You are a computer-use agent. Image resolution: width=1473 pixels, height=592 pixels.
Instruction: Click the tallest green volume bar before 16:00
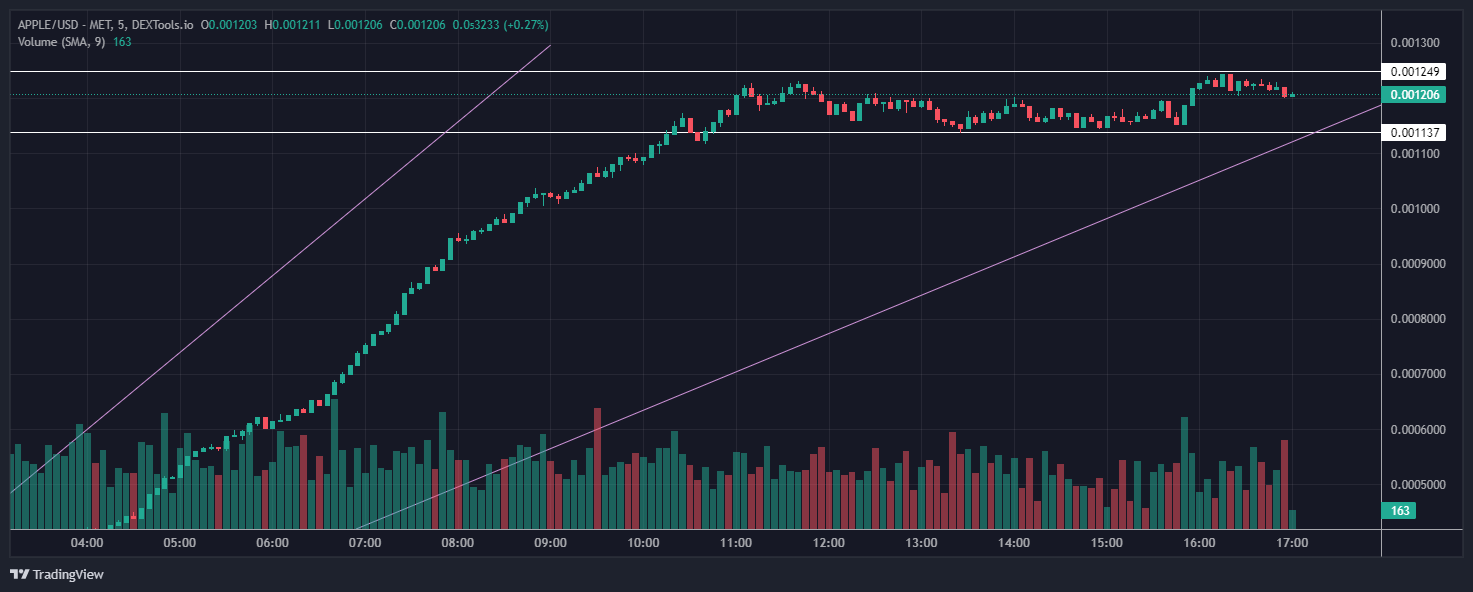point(1185,470)
